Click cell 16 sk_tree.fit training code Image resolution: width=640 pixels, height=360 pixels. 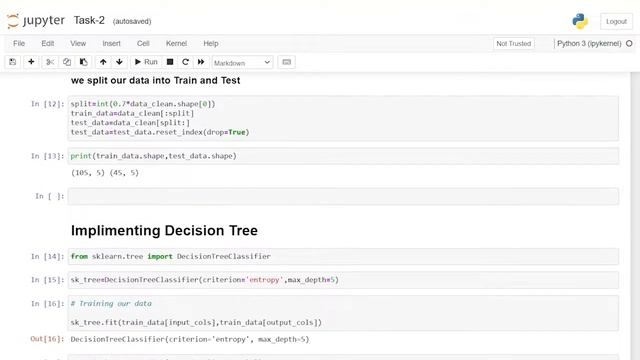(343, 313)
